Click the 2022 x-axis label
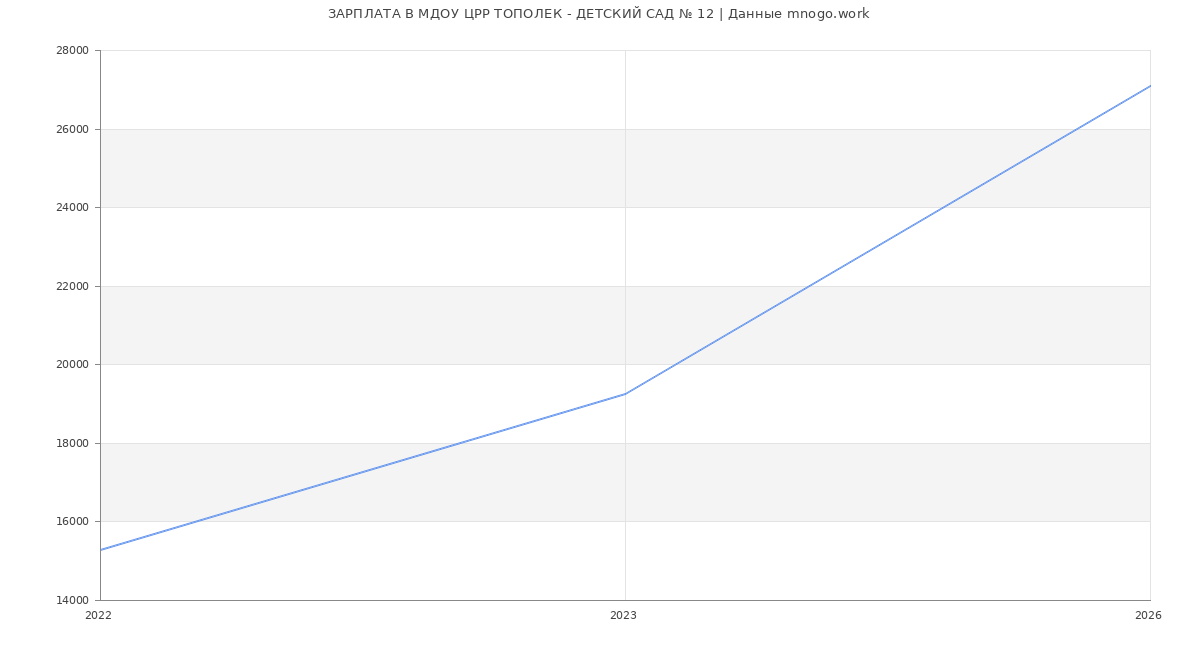 pos(99,616)
